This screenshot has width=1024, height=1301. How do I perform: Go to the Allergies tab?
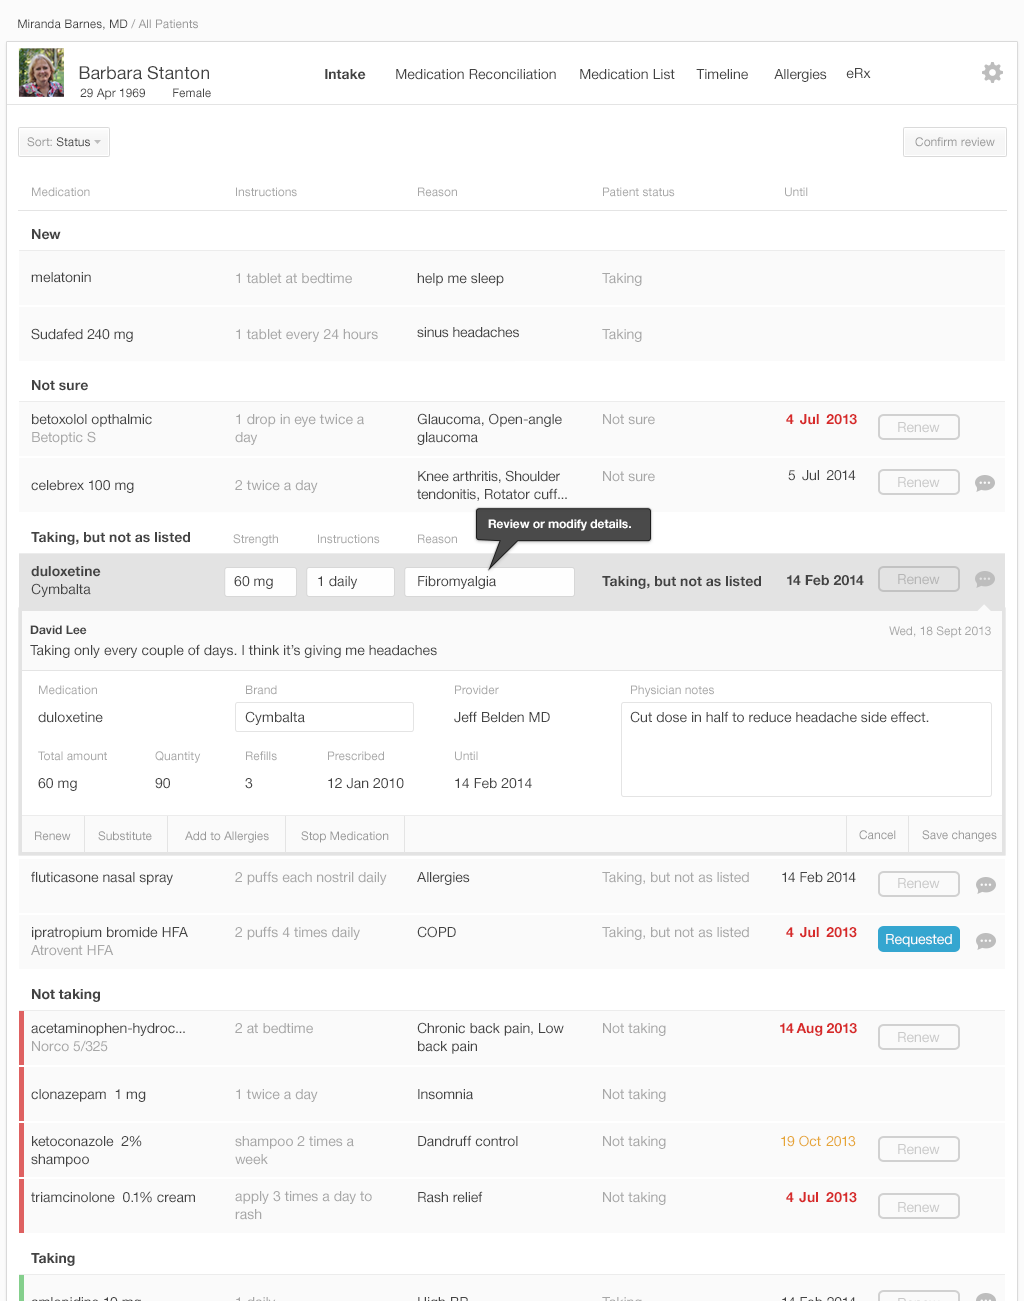800,74
